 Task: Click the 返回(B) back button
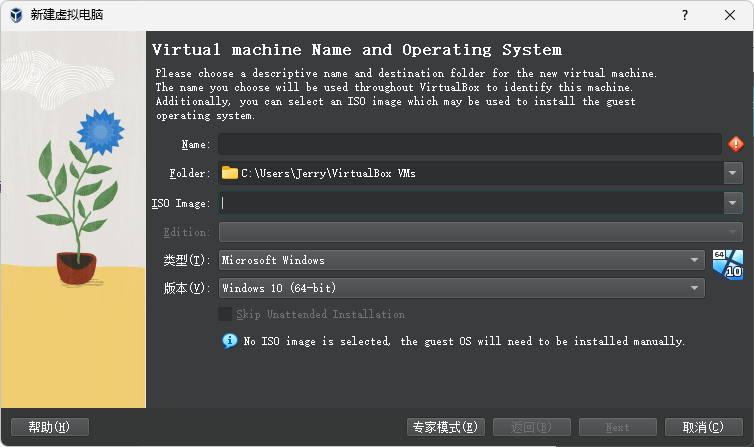(532, 427)
